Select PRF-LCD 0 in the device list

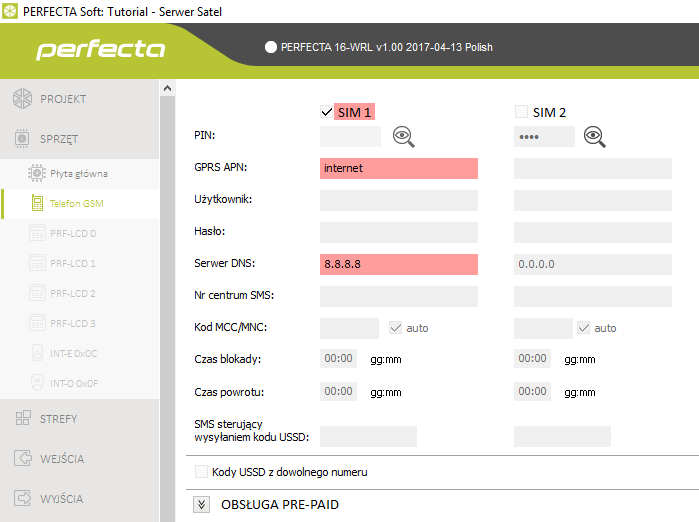pyautogui.click(x=72, y=234)
